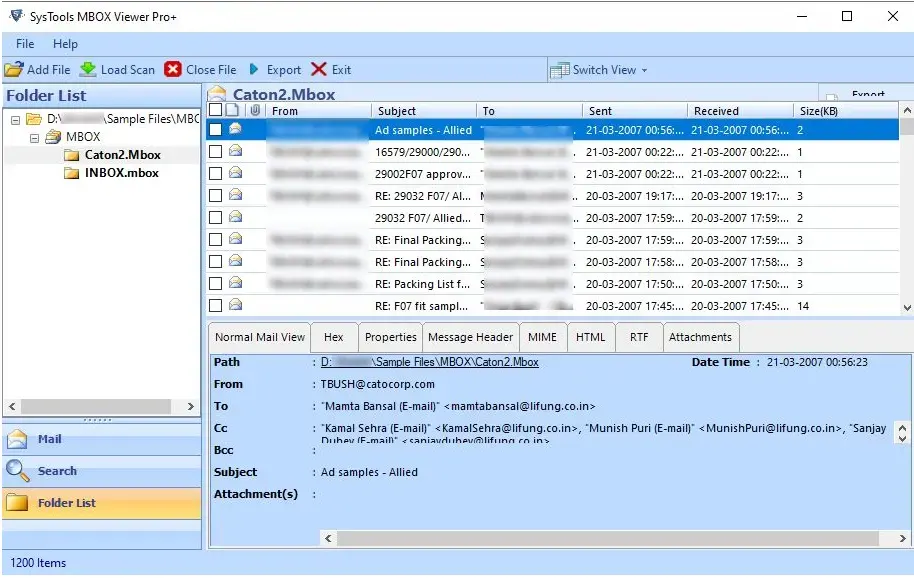Image resolution: width=914 pixels, height=578 pixels.
Task: Check the box for RE: F07 fit sampl email
Action: (x=215, y=306)
